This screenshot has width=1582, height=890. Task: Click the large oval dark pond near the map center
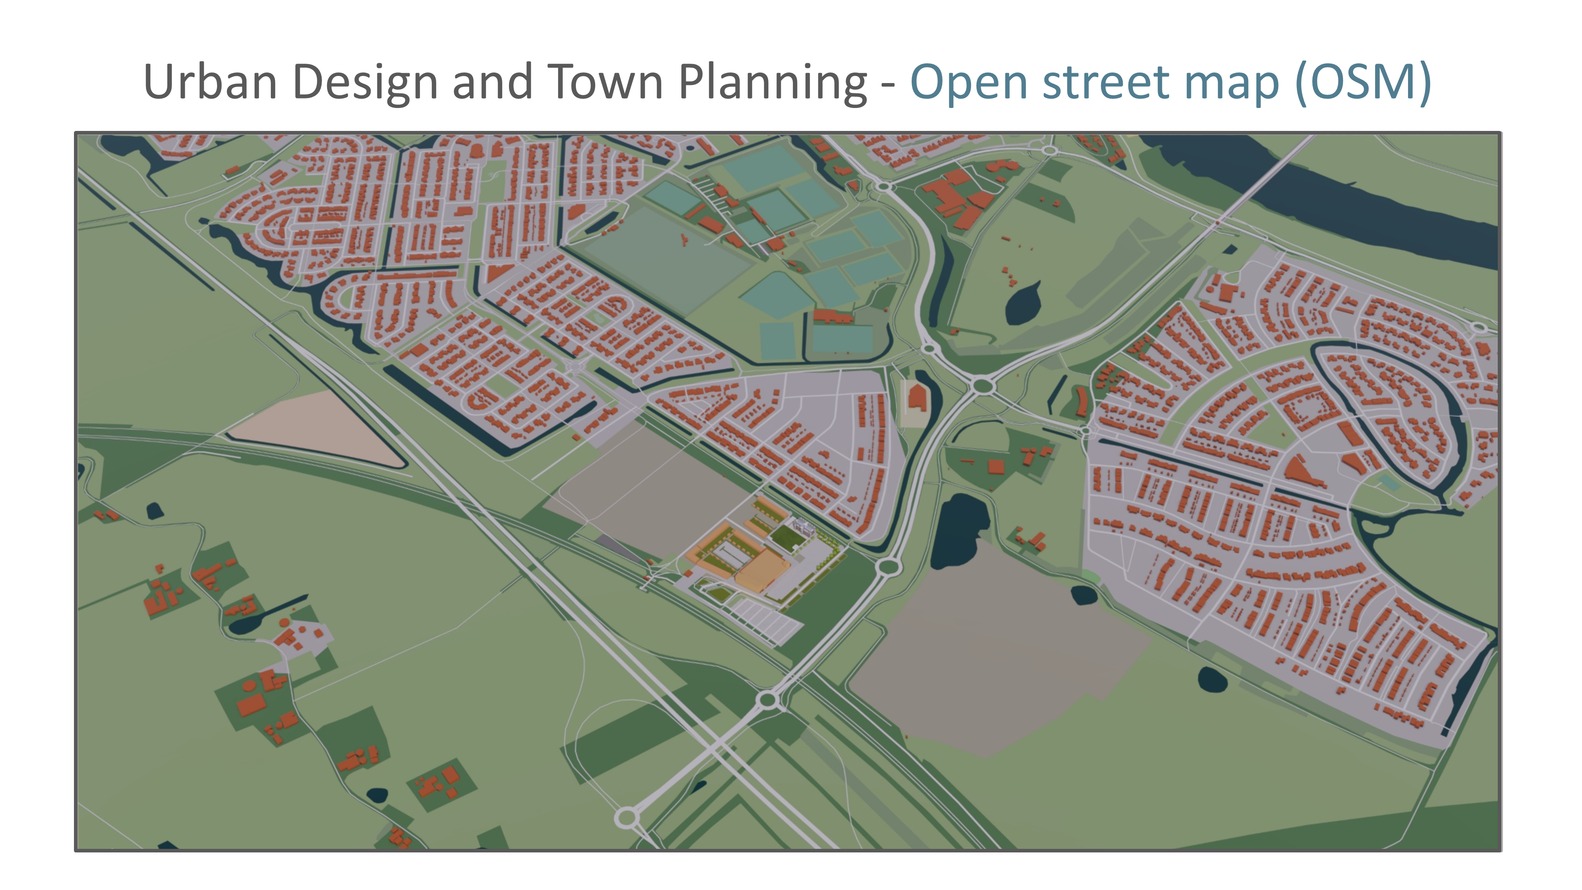point(960,530)
